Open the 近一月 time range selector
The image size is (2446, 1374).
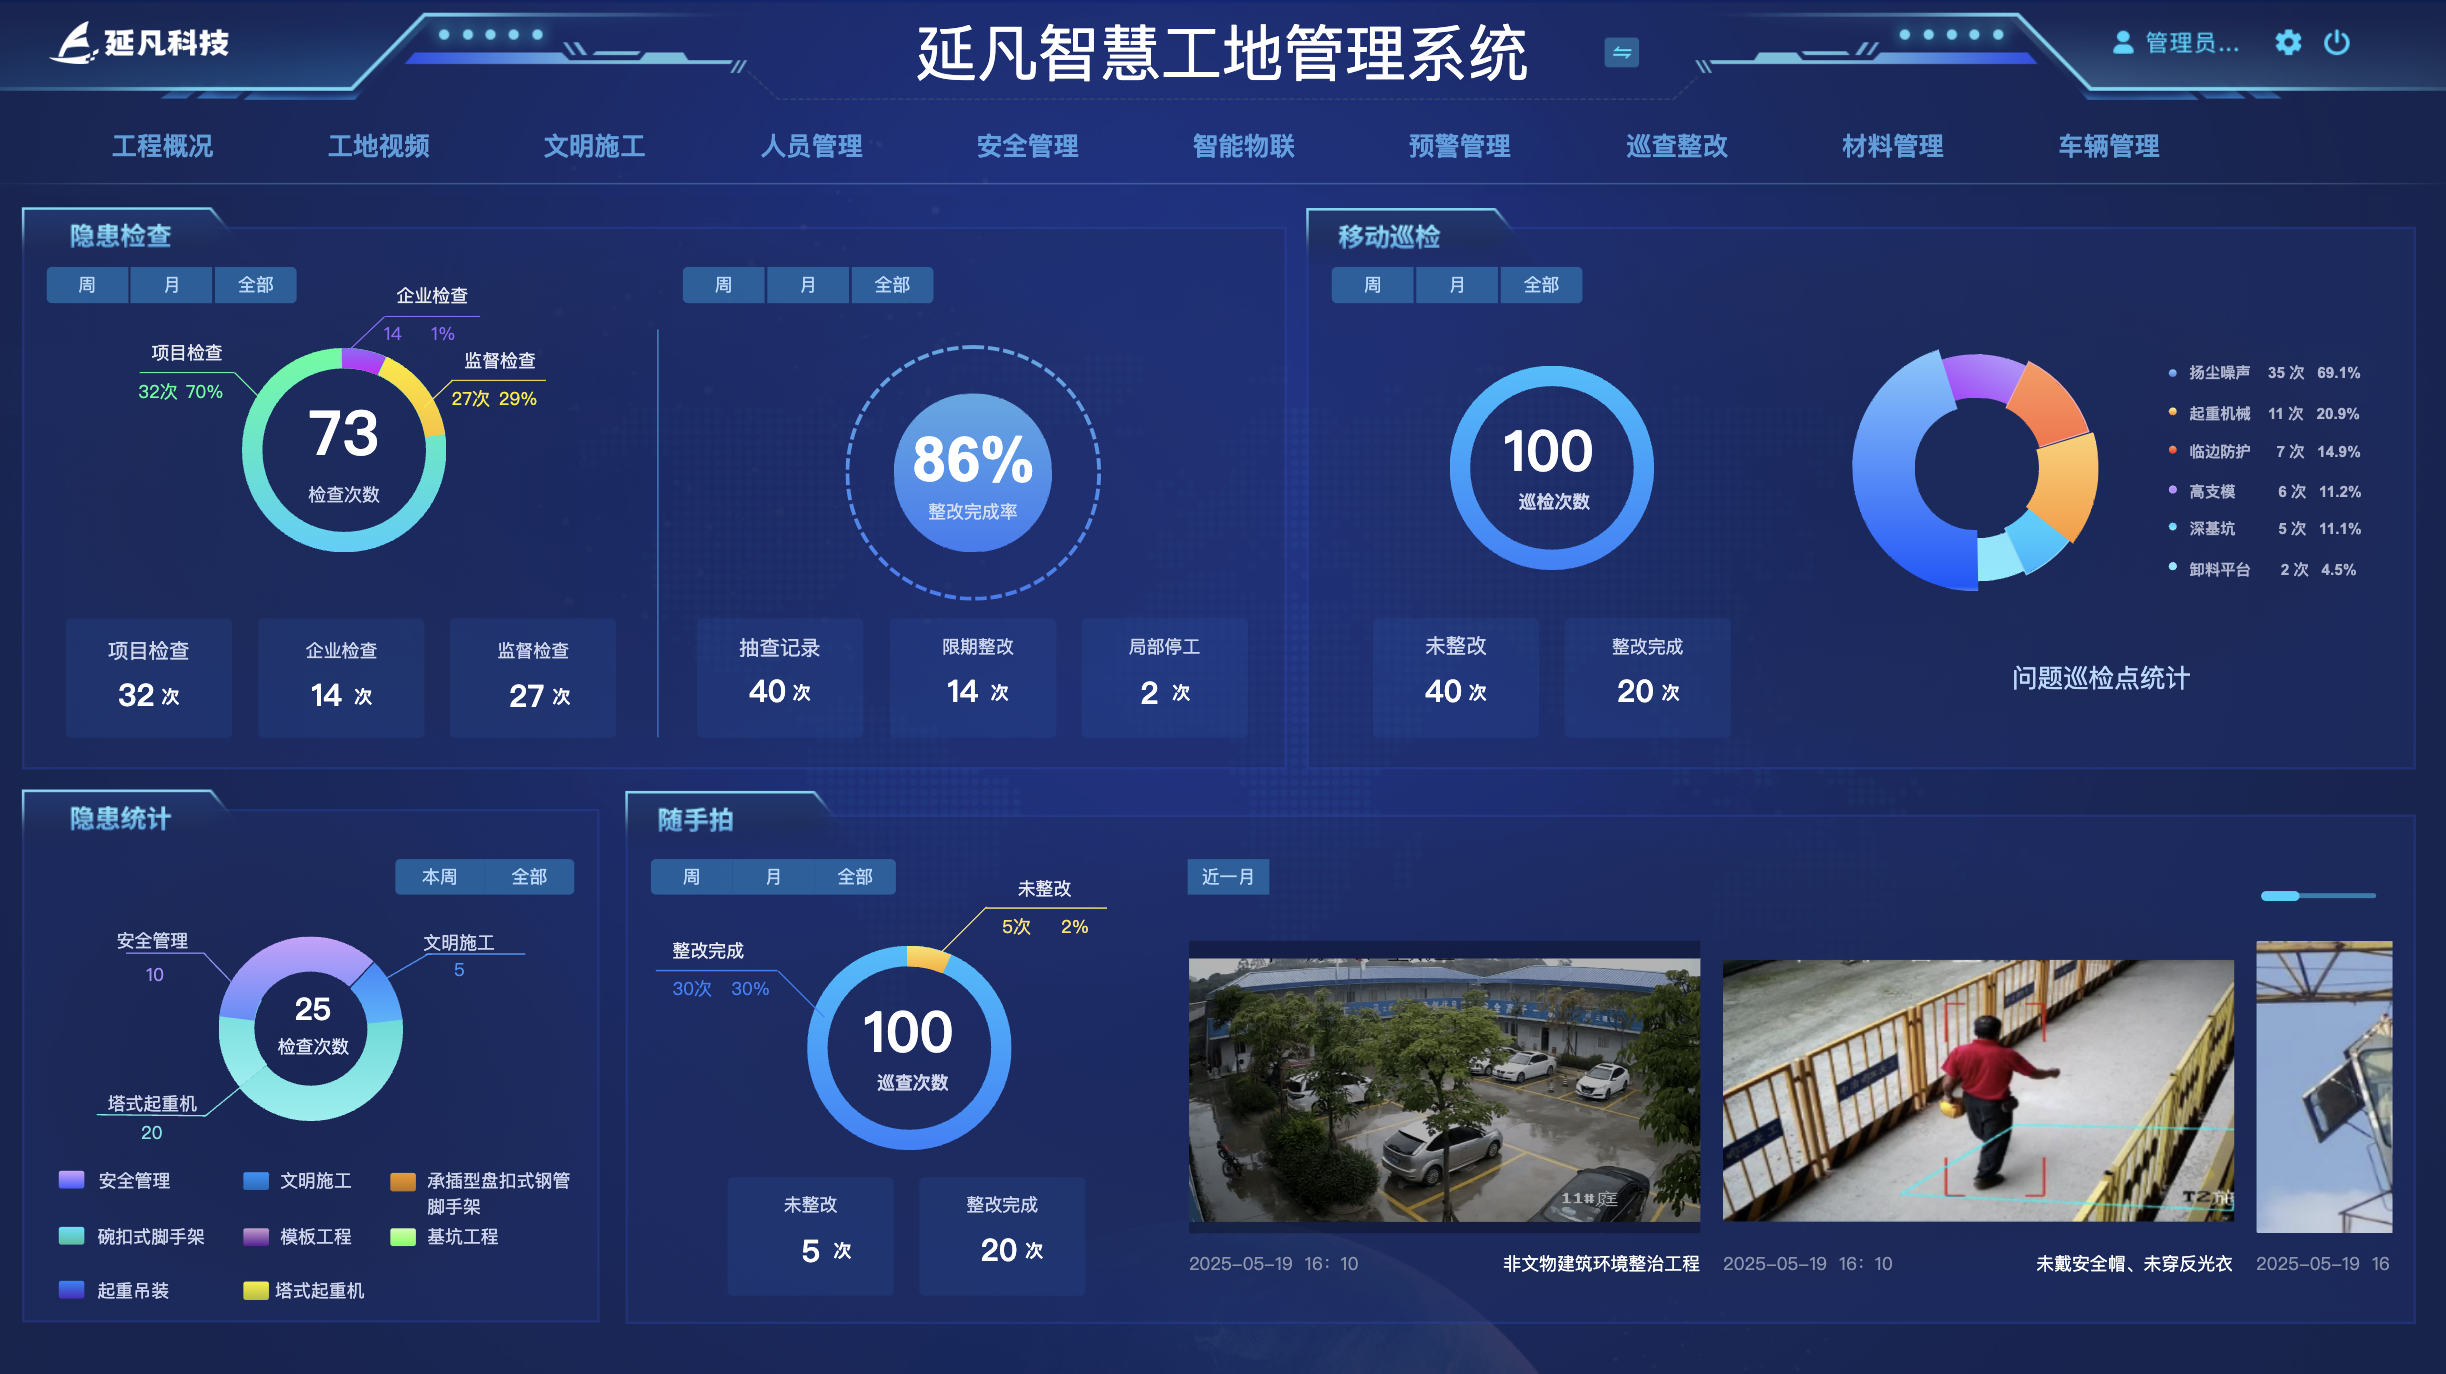click(x=1228, y=877)
